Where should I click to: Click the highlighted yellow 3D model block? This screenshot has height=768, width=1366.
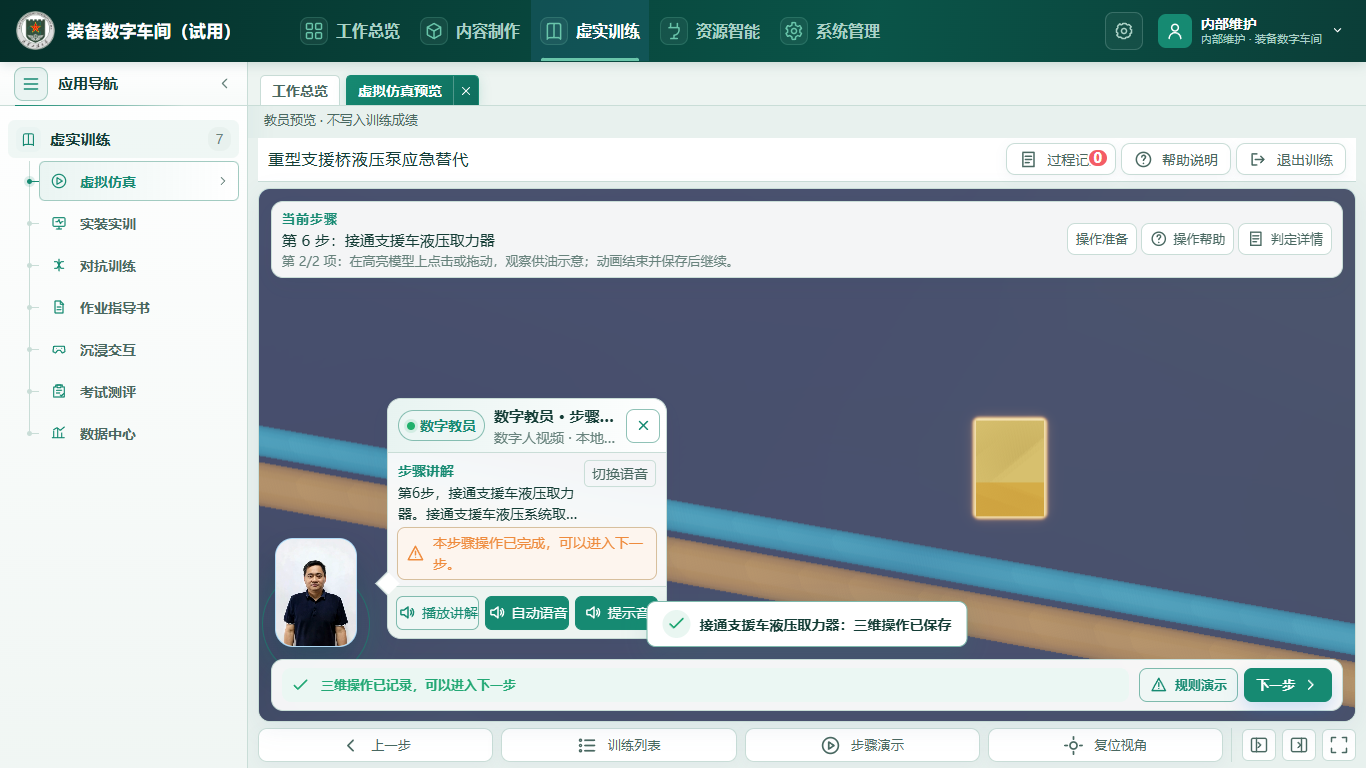[x=1010, y=468]
